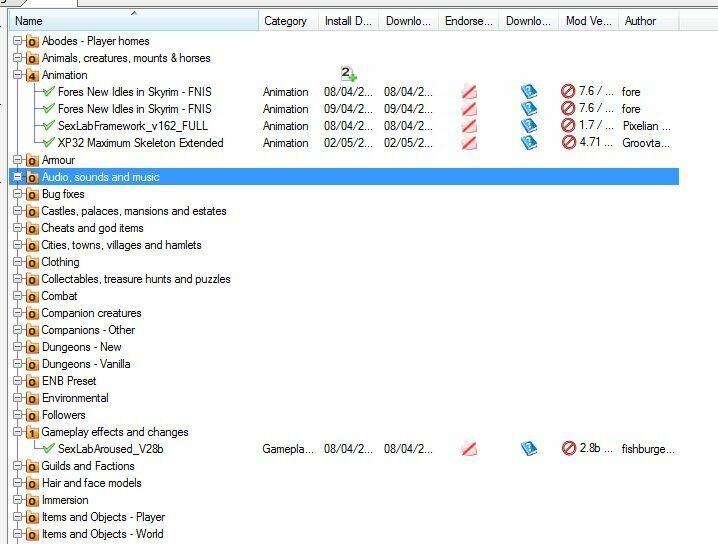Screen dimensions: 718x544
Task: Toggle expander for Followers category
Action: [17, 415]
